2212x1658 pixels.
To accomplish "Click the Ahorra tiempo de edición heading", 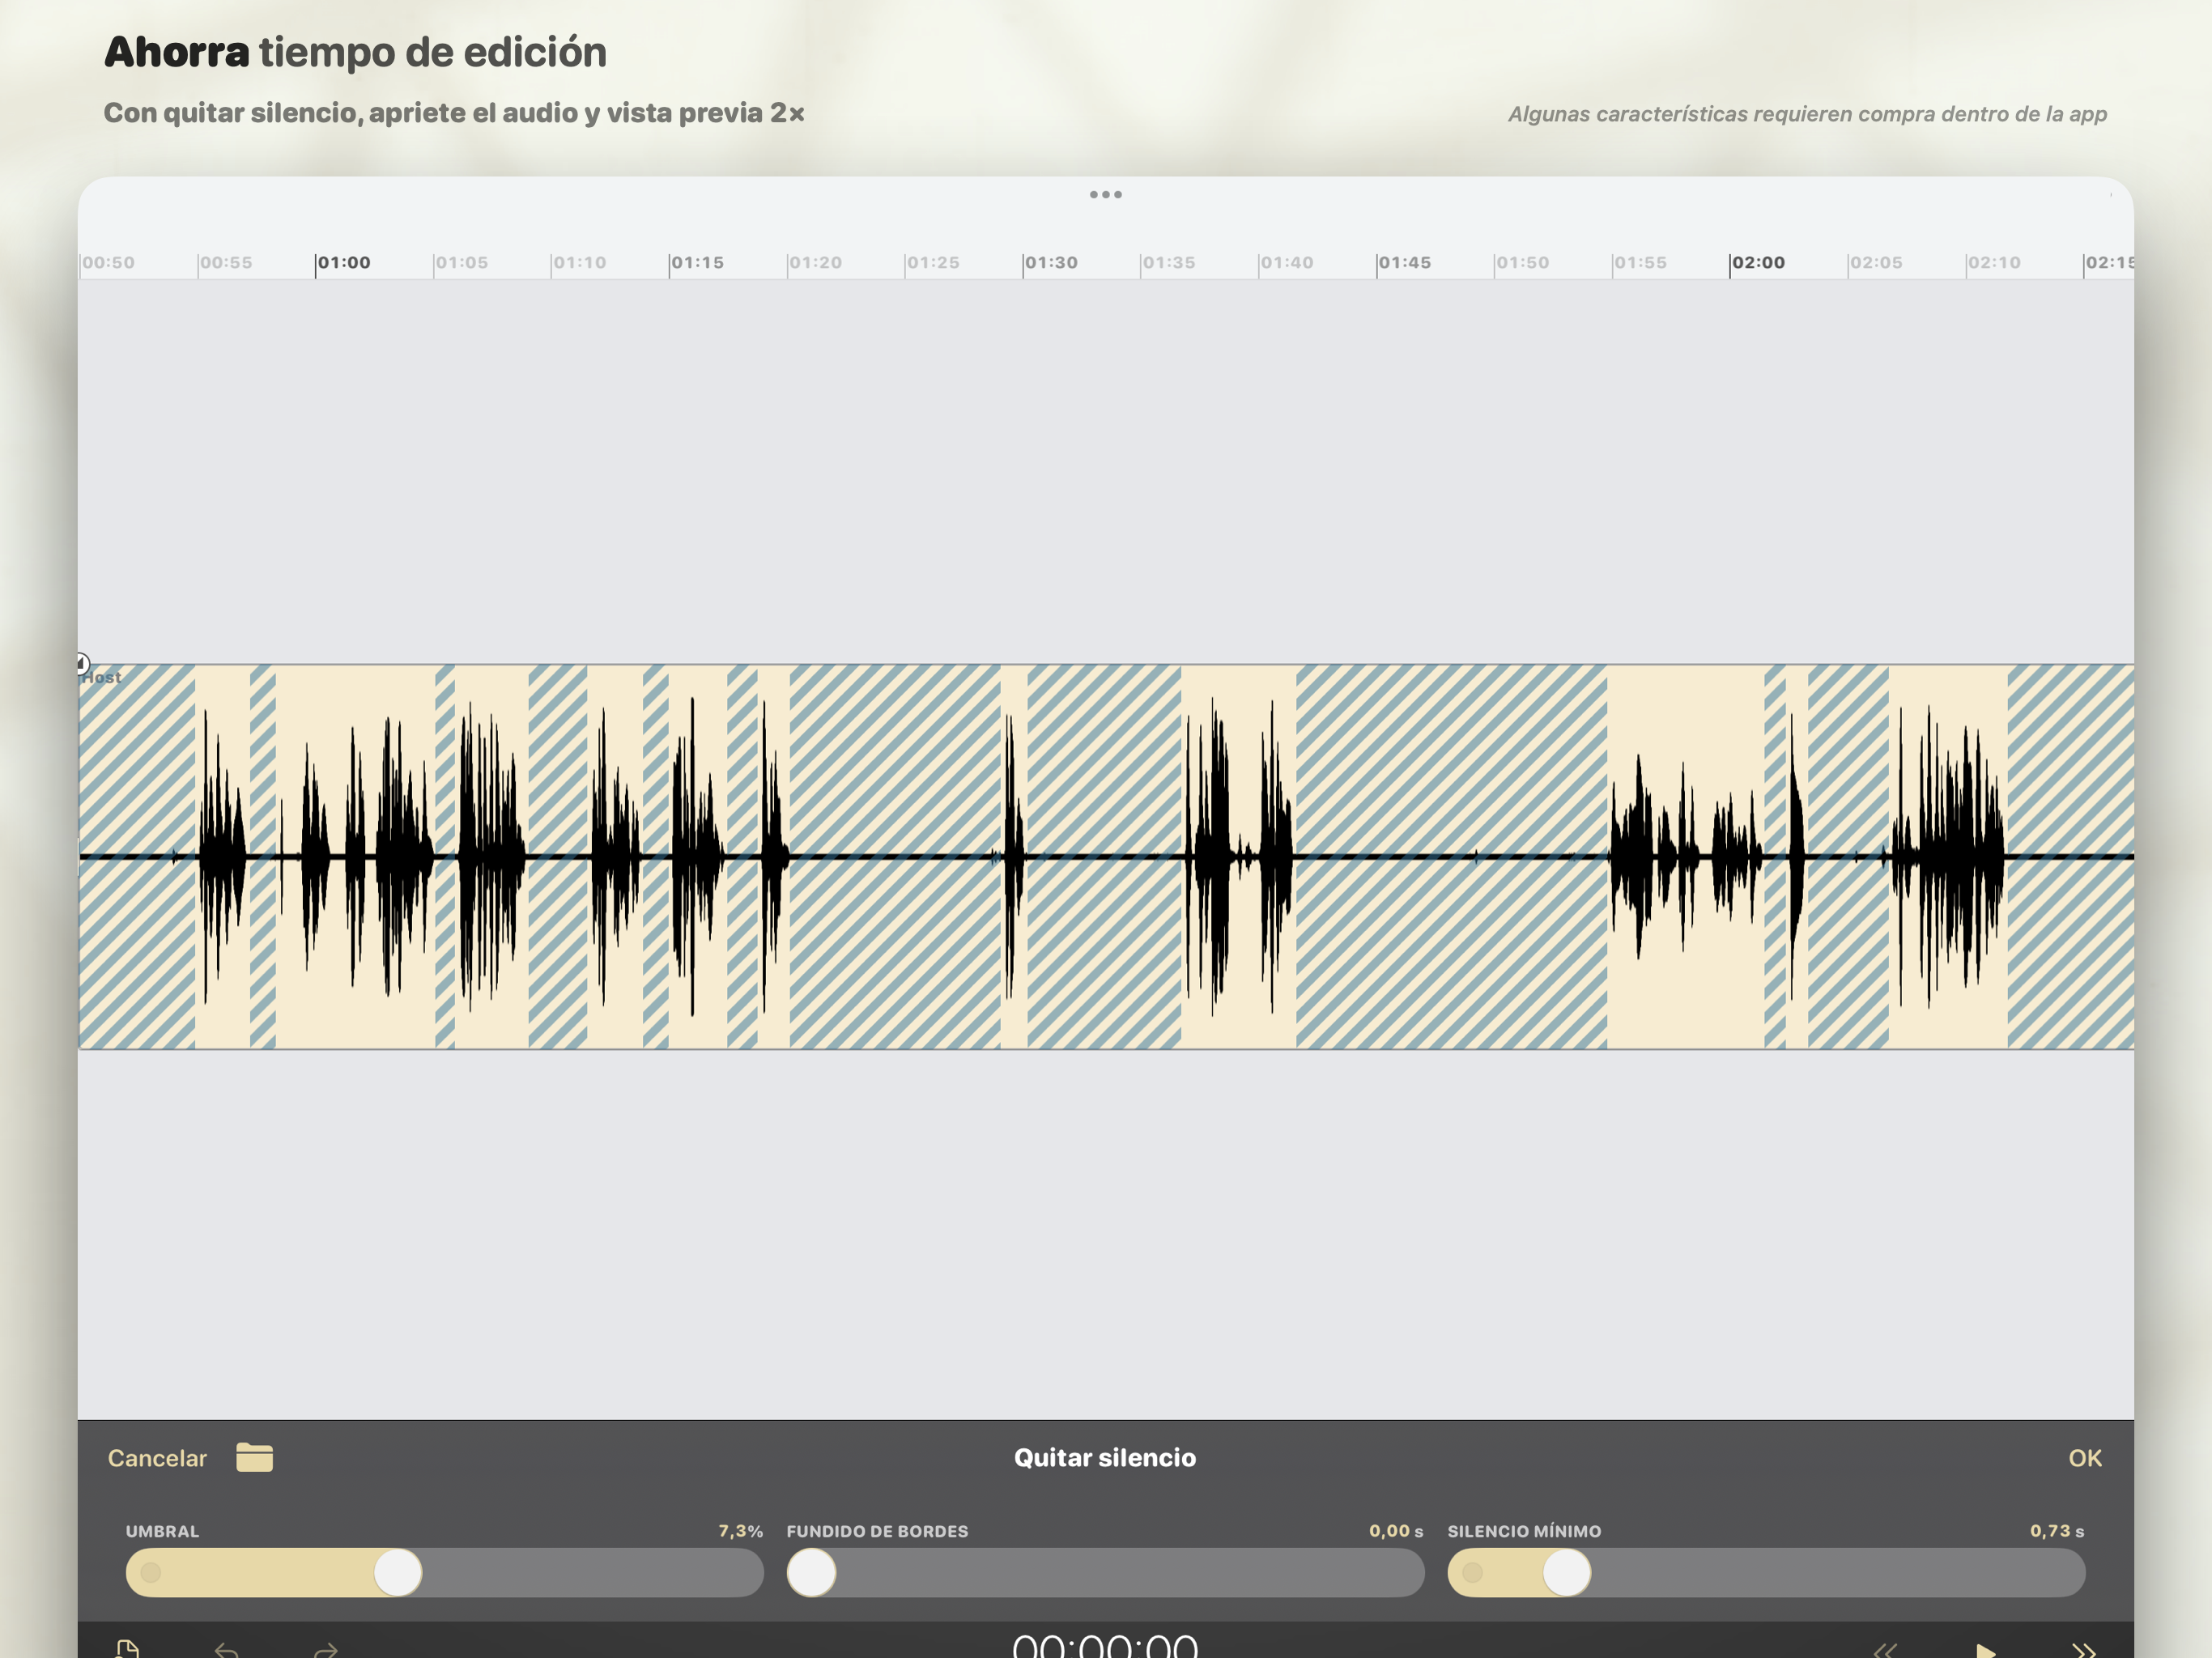I will (x=355, y=52).
